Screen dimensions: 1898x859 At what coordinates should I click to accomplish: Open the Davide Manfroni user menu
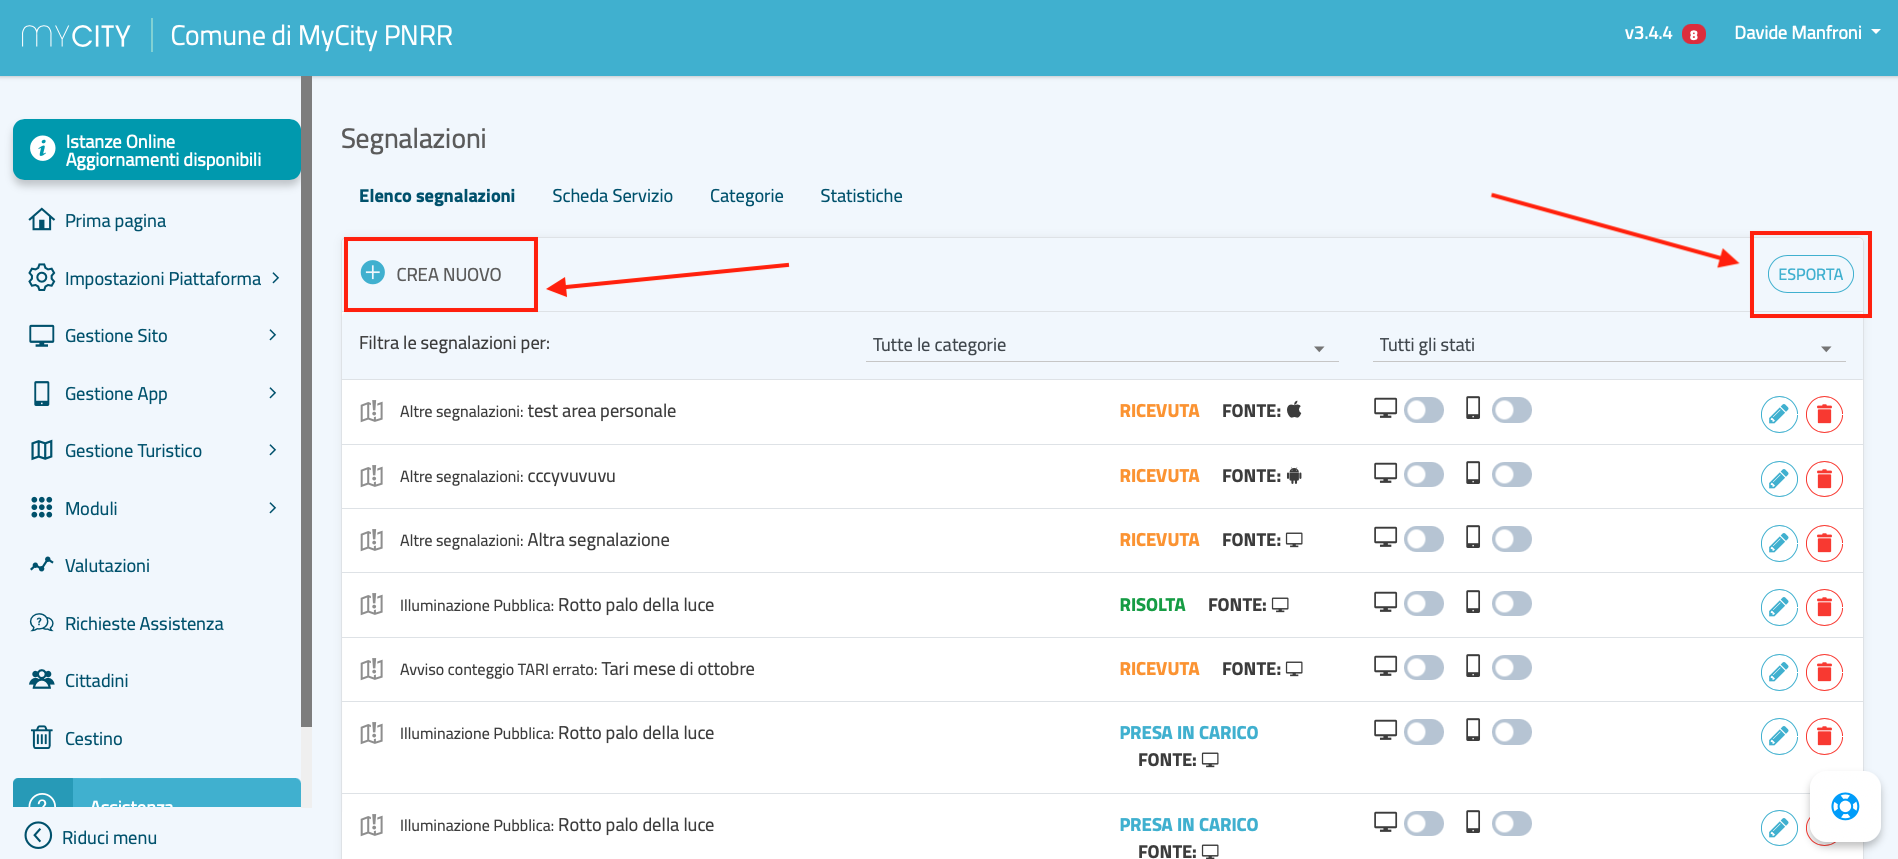[1806, 33]
